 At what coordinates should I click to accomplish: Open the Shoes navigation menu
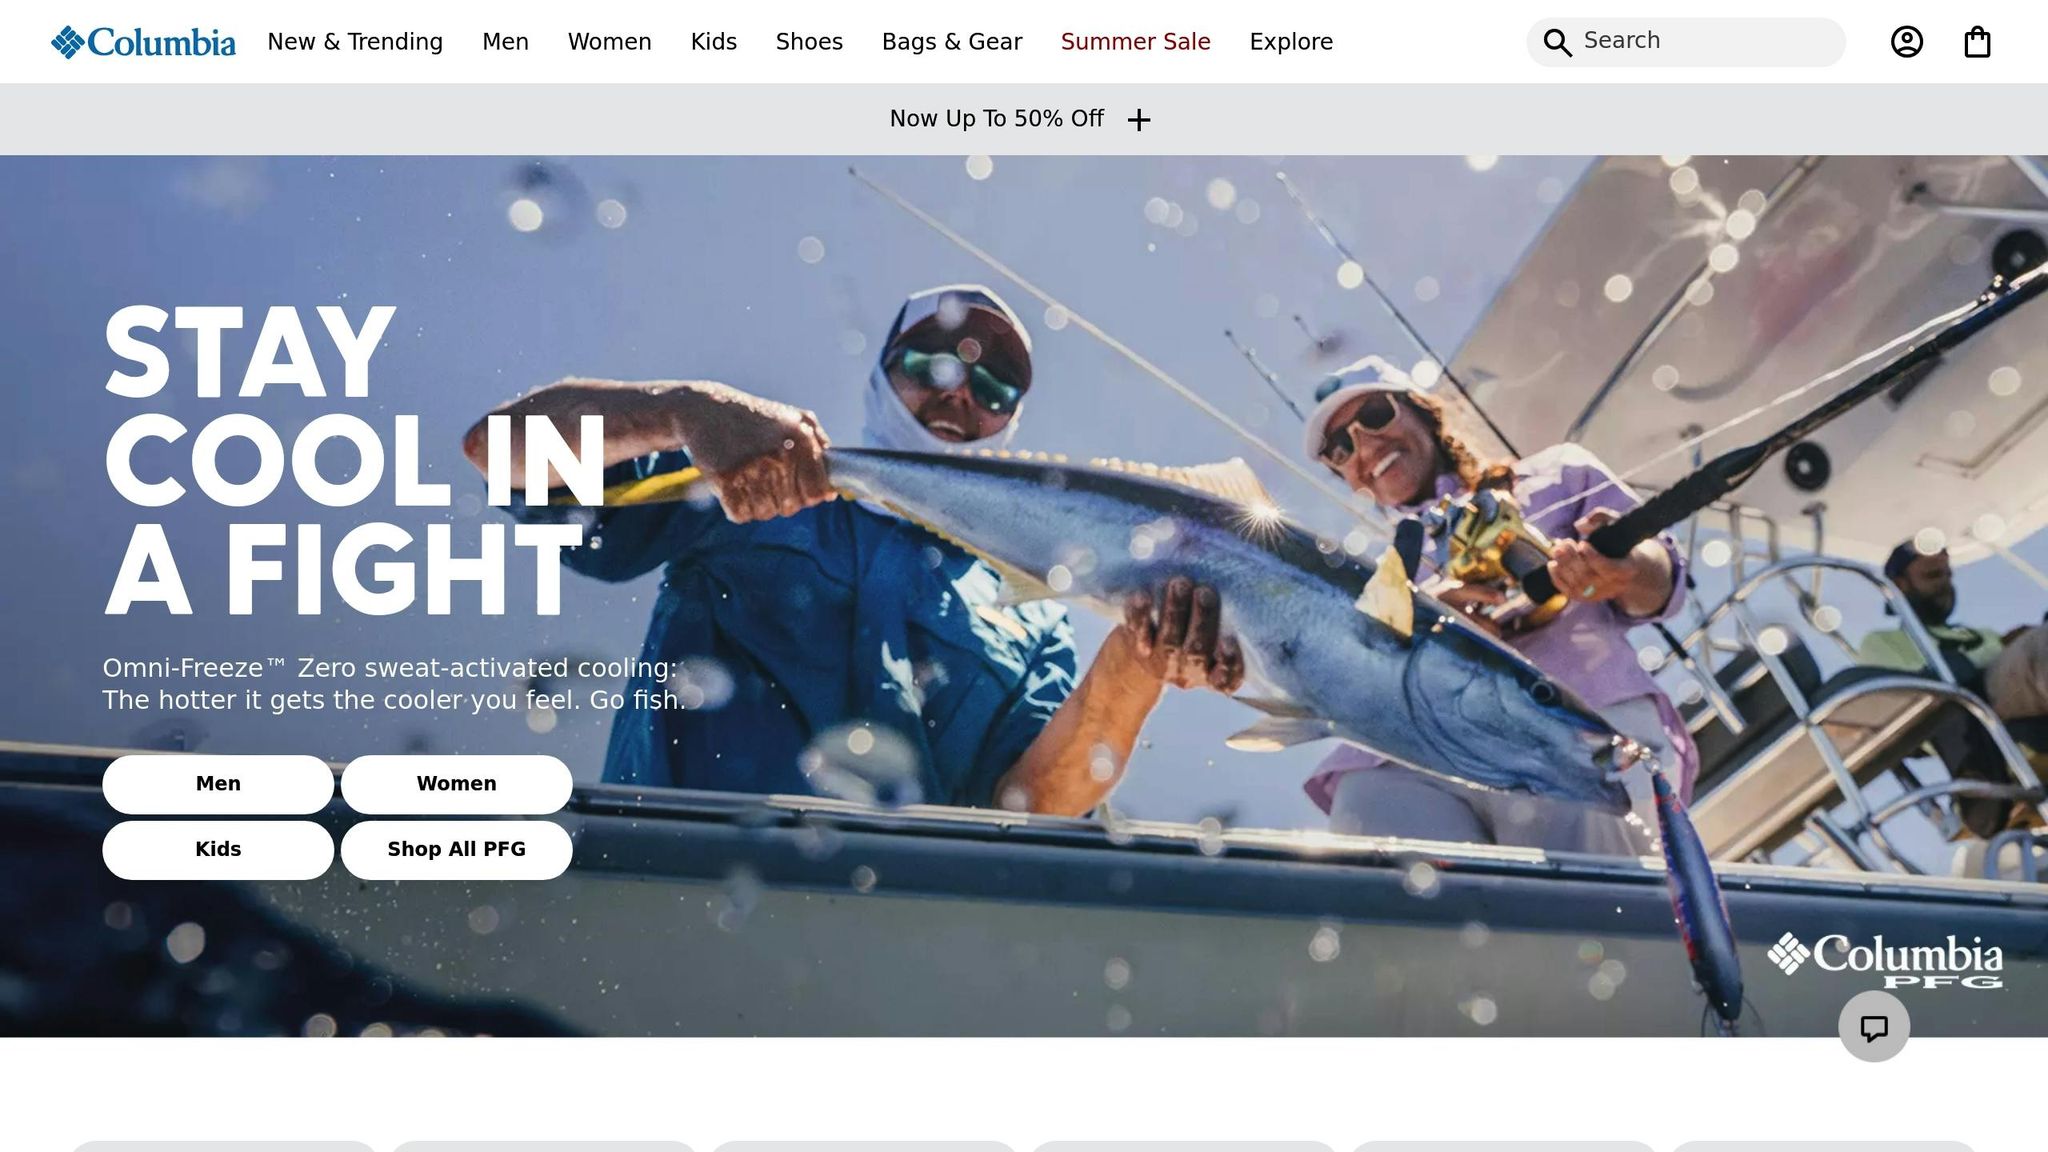coord(809,42)
